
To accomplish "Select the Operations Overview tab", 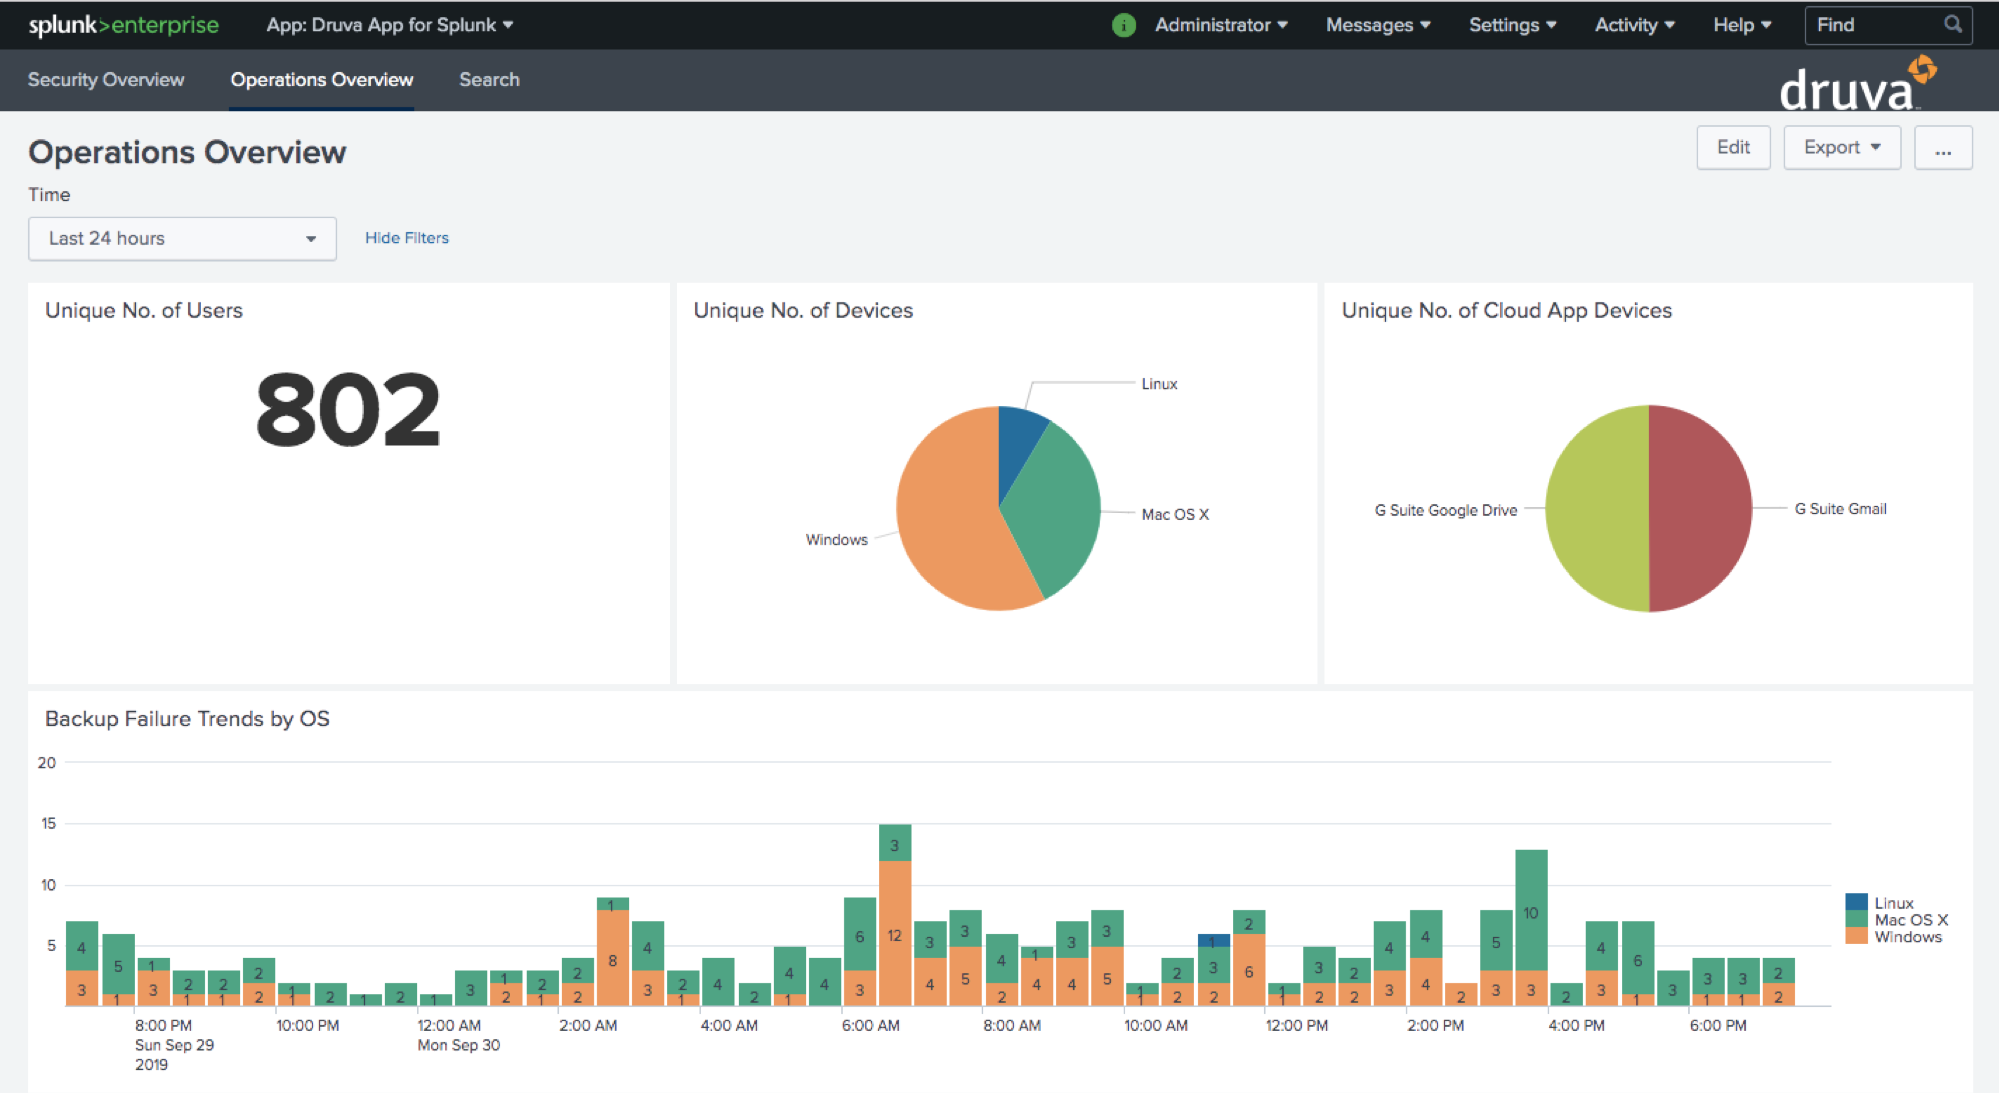I will pyautogui.click(x=322, y=80).
